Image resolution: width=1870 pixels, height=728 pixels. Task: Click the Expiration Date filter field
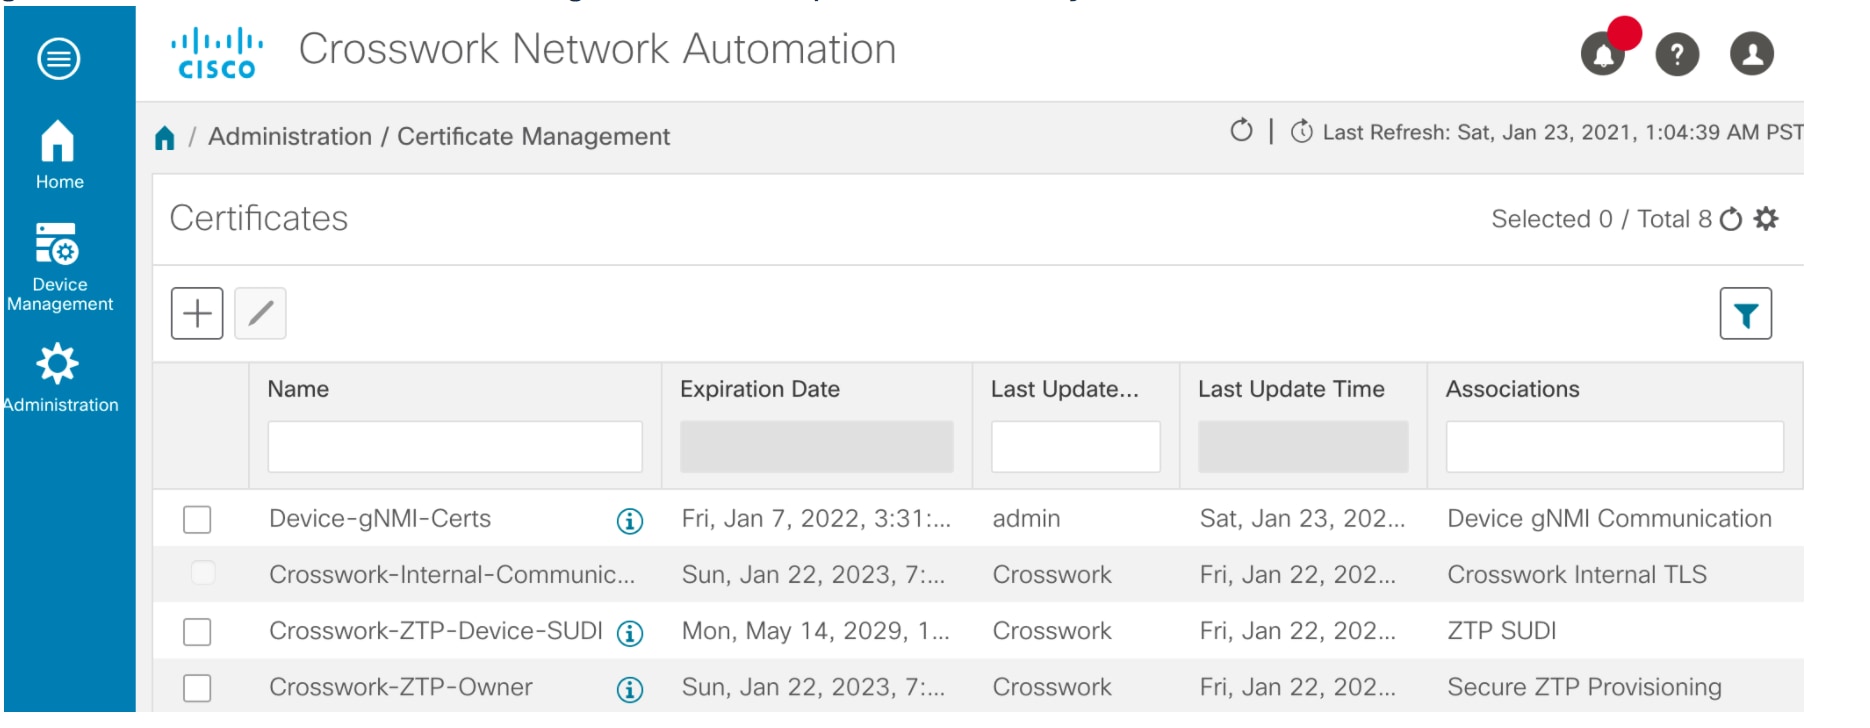(817, 446)
